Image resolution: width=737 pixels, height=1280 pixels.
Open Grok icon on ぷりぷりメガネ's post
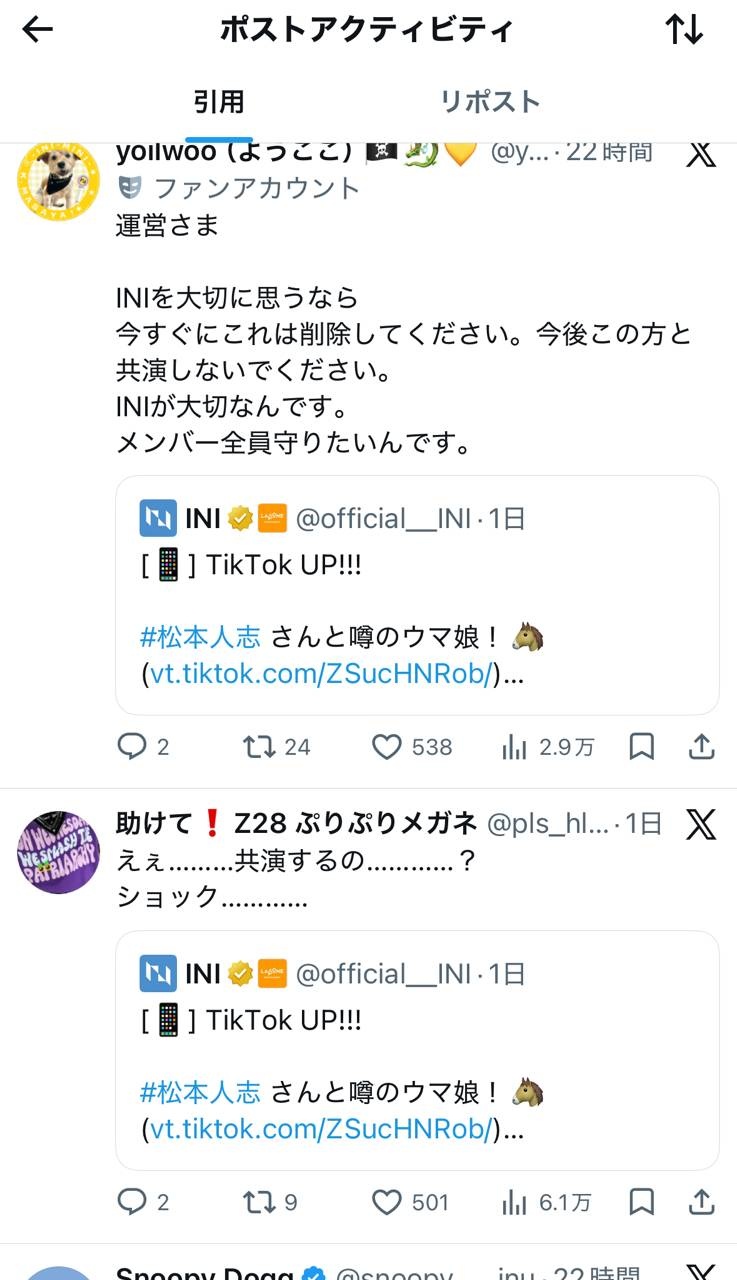click(x=701, y=824)
